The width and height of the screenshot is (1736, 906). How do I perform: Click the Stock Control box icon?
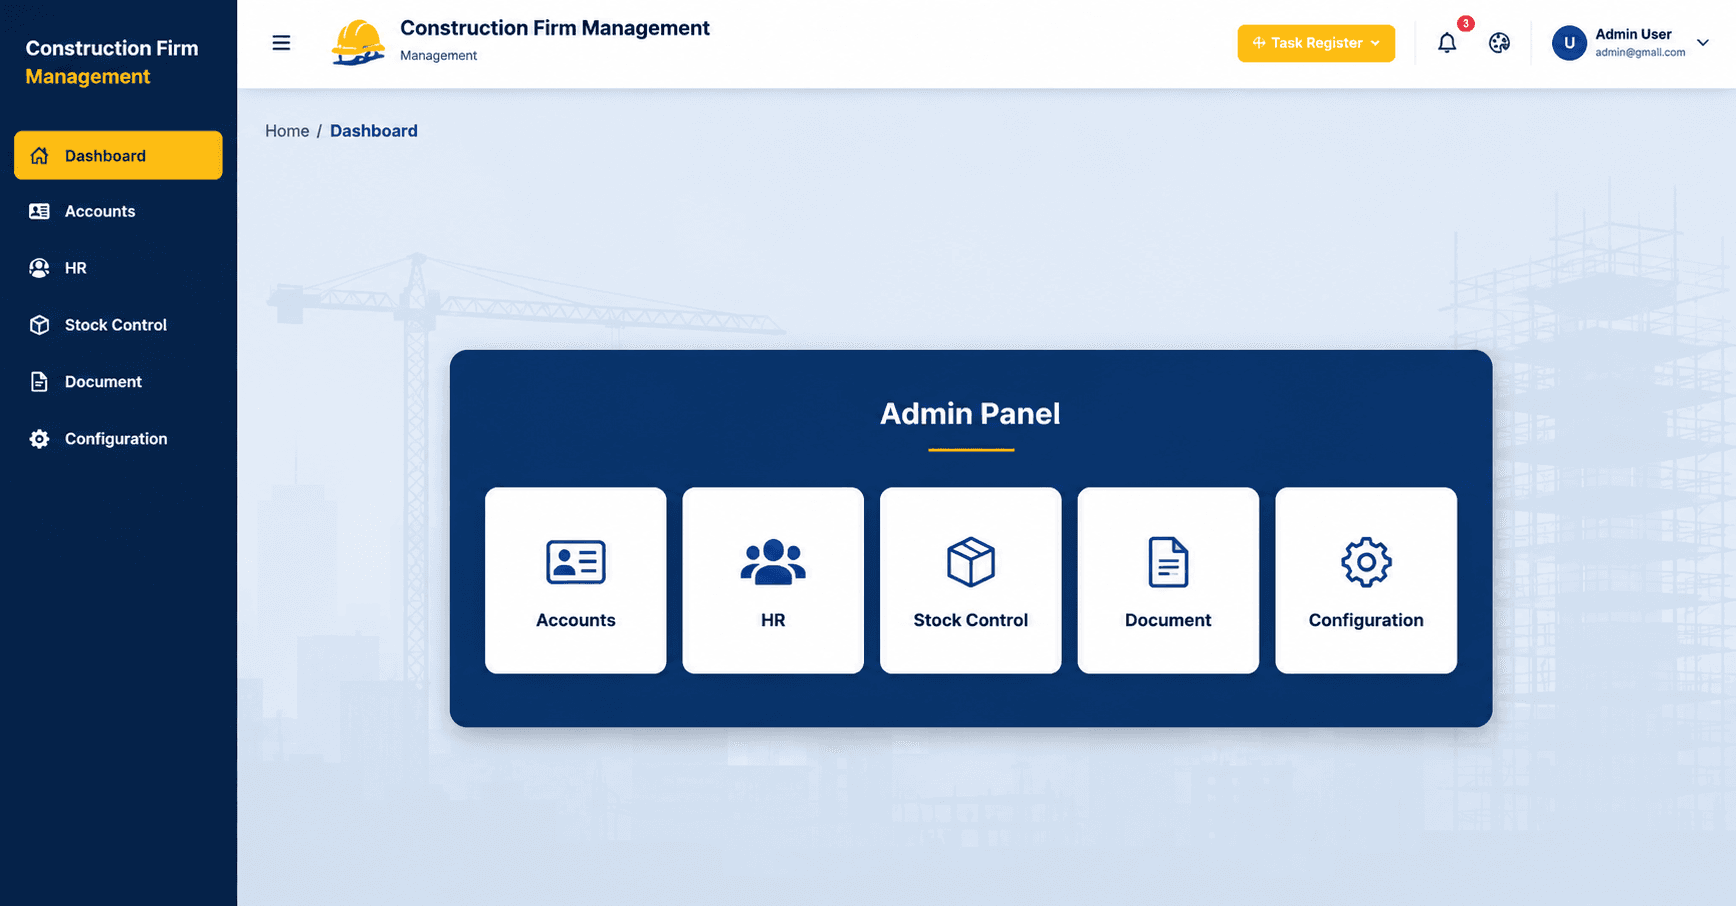coord(971,562)
